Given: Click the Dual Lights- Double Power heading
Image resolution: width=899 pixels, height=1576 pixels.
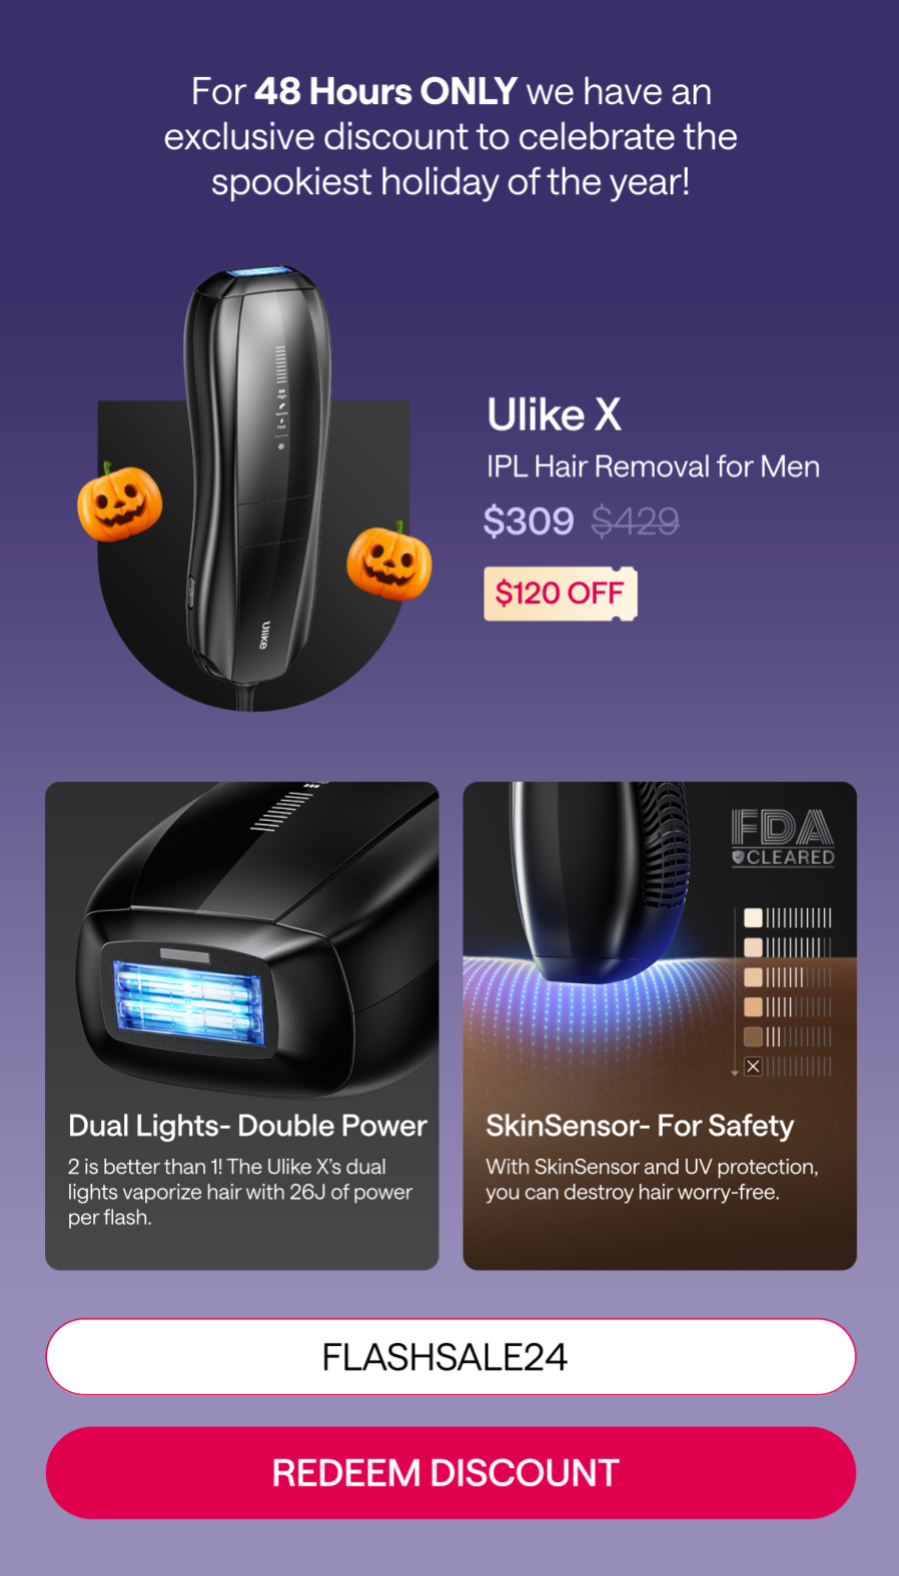Looking at the screenshot, I should (x=247, y=1126).
